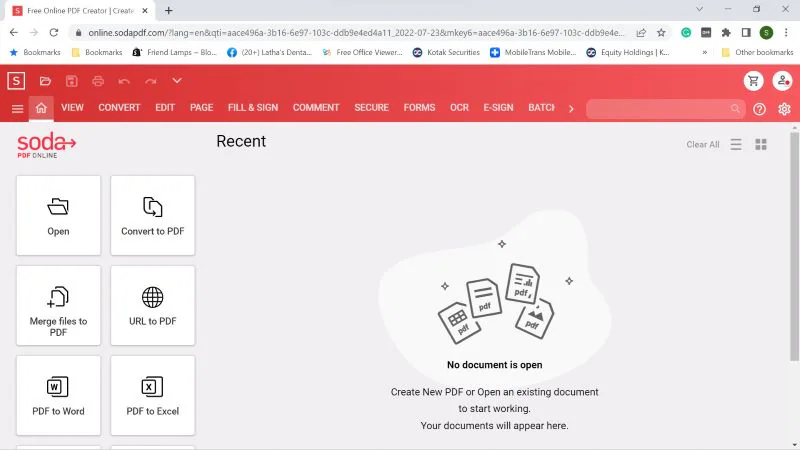
Task: Click the share page icon in address bar
Action: 641,33
